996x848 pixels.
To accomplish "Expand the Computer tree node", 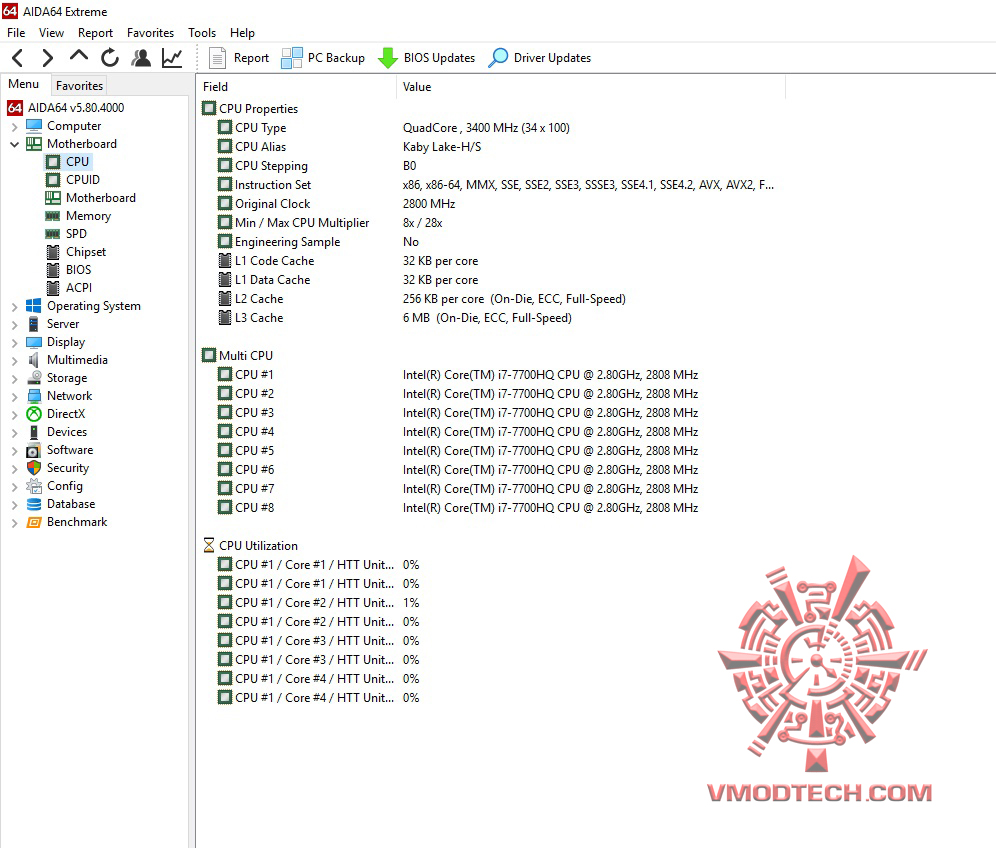I will coord(14,126).
